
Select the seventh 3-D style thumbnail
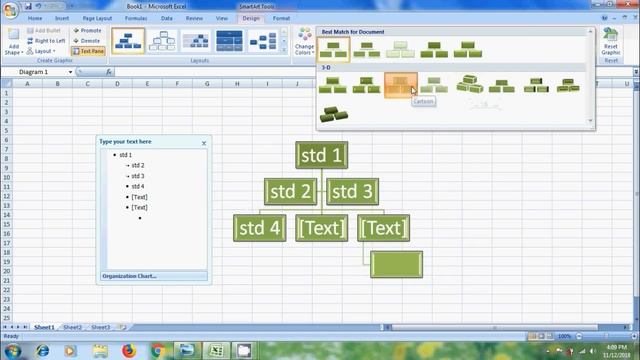pos(536,85)
